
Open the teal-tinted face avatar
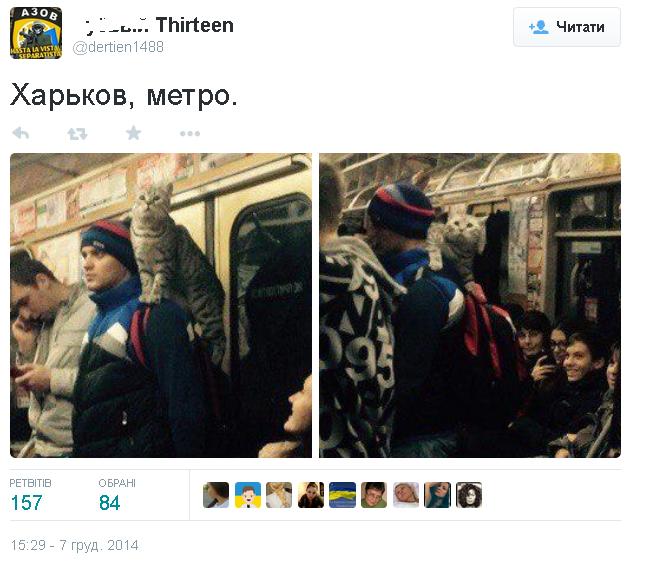point(437,495)
